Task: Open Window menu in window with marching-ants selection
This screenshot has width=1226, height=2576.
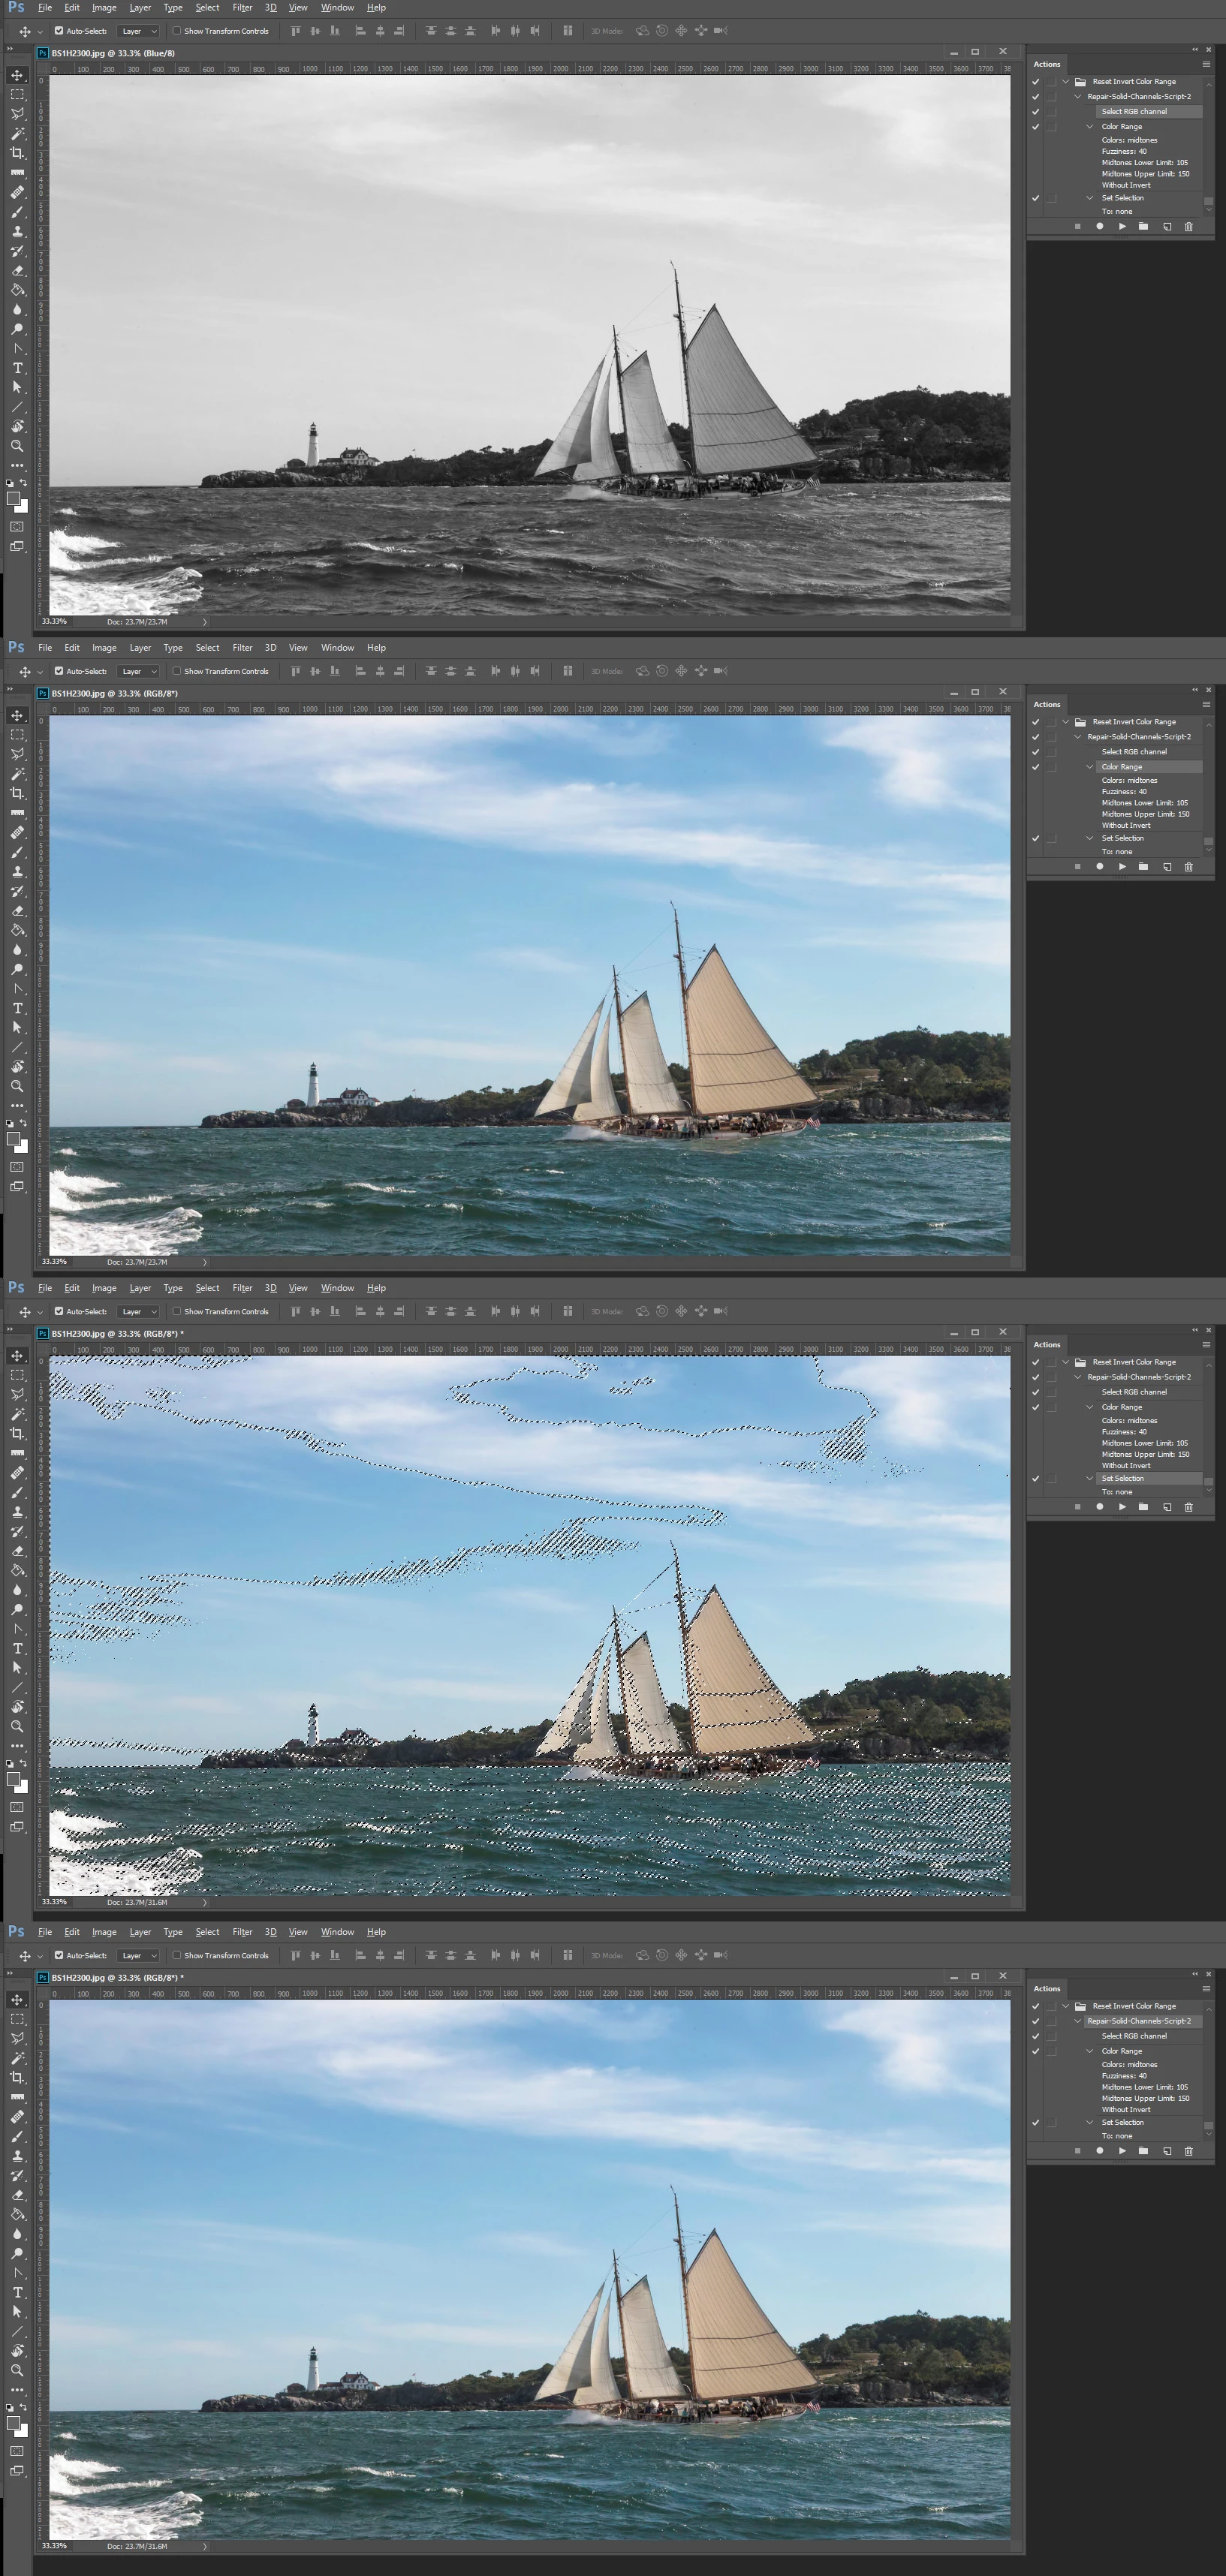Action: tap(337, 1288)
